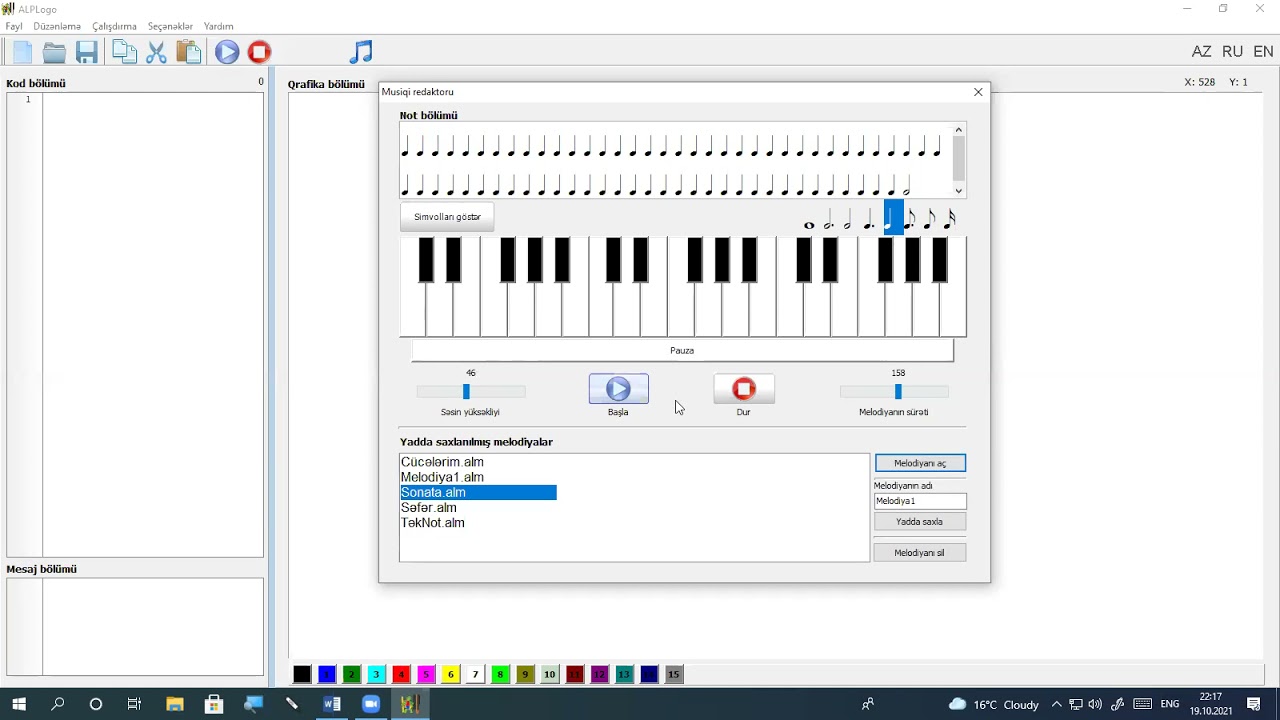Select the dotted quarter note duration

869,219
